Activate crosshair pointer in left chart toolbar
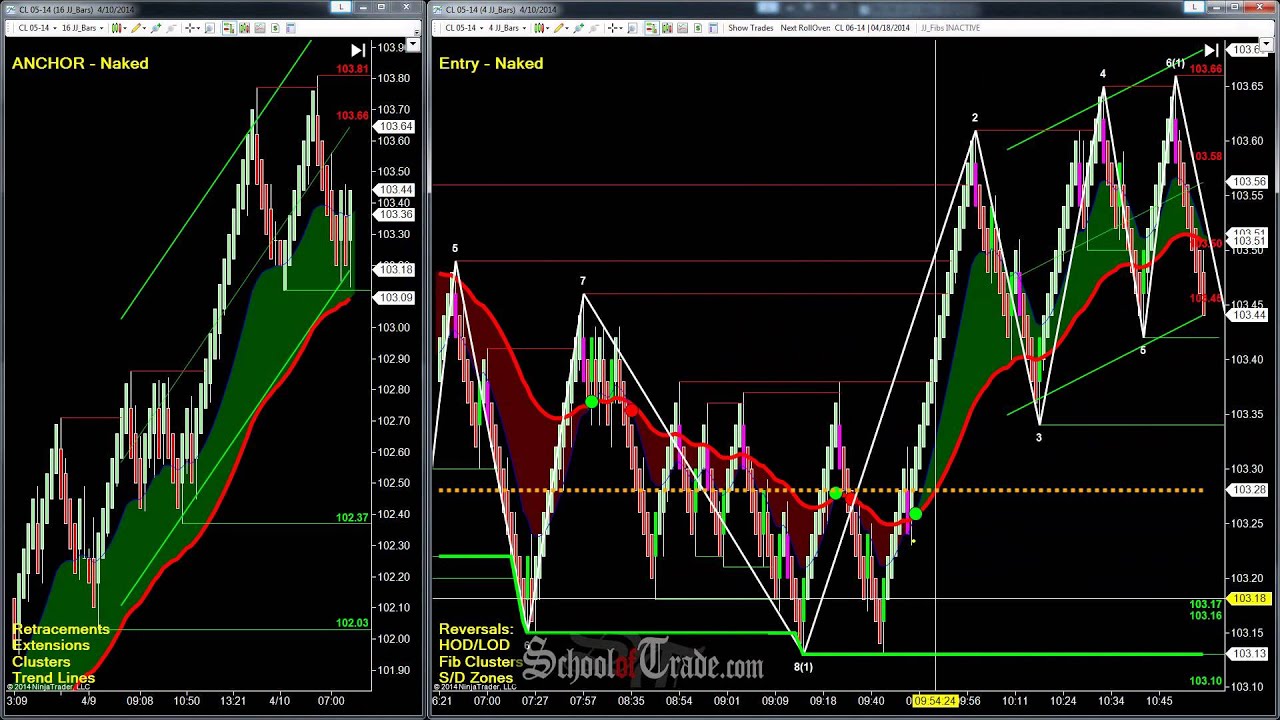1280x720 pixels. click(x=190, y=28)
